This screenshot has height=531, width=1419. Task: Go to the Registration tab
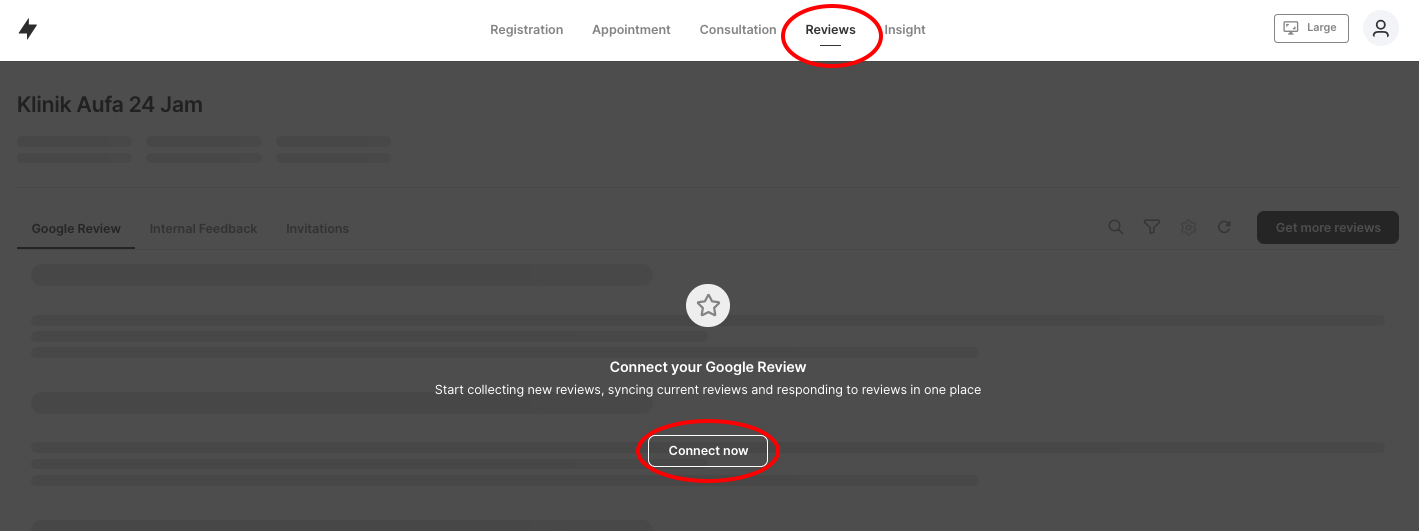coord(526,30)
